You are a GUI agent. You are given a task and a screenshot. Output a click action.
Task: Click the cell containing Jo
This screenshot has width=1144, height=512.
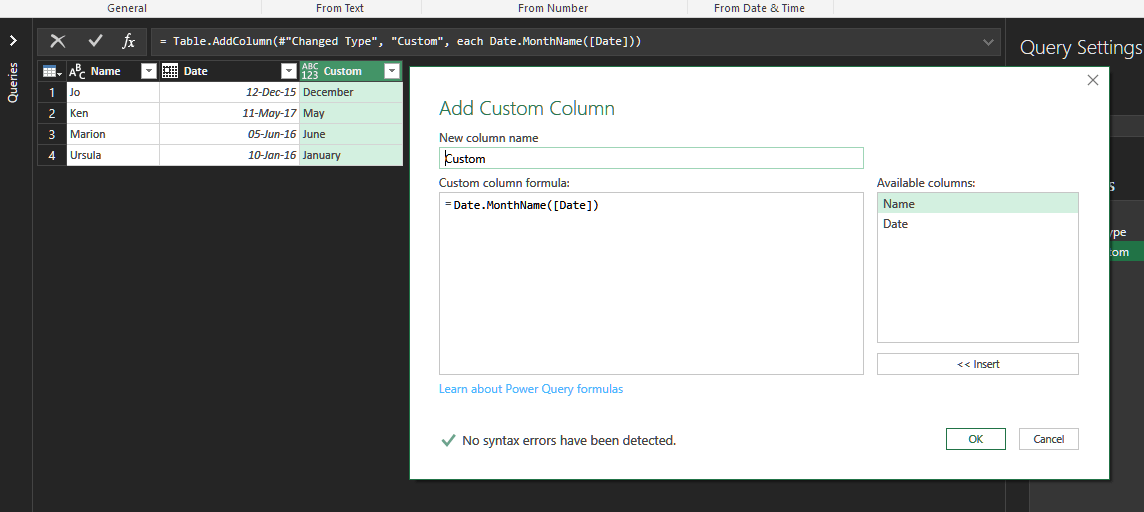pyautogui.click(x=113, y=93)
